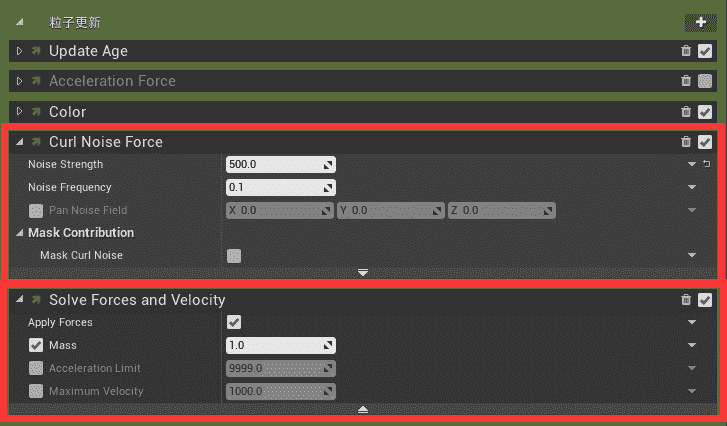Delete the Acceleration Force module
This screenshot has width=727, height=426.
coord(686,81)
